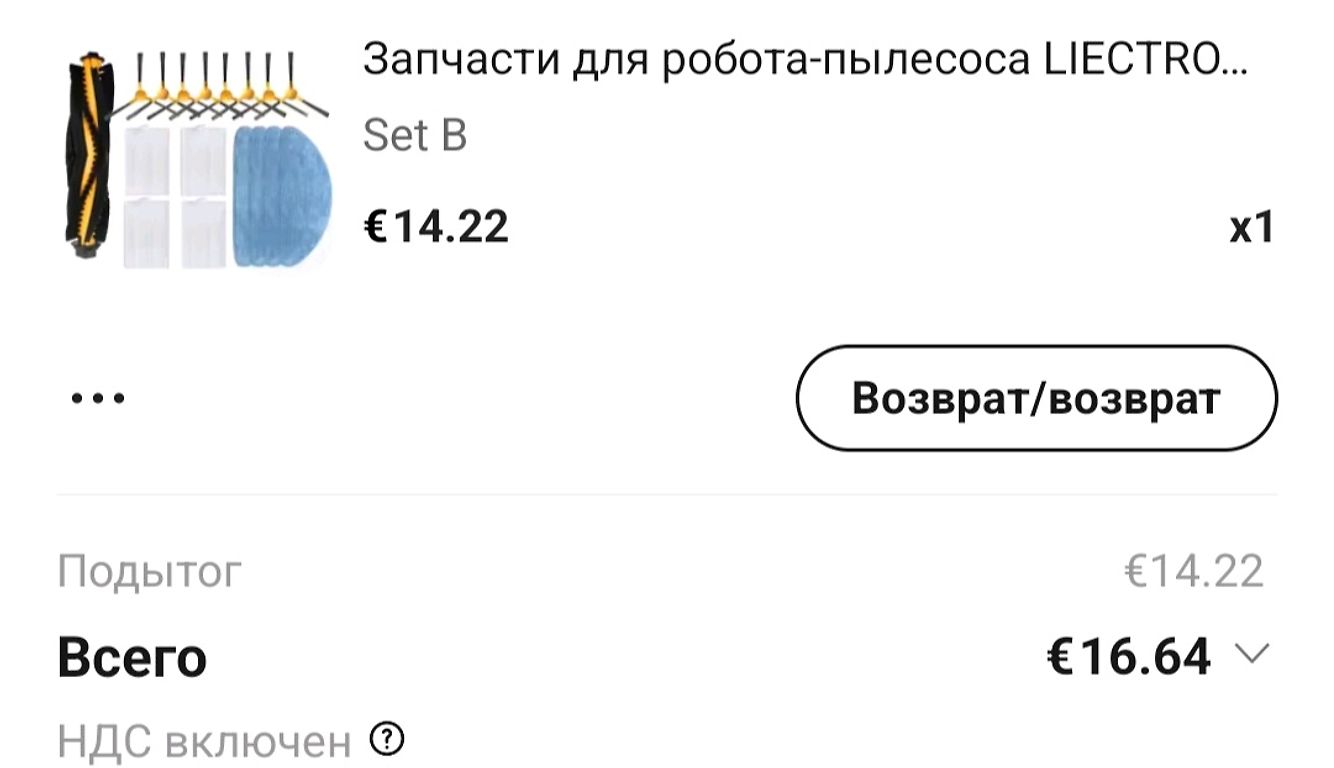Open the three-dot more options menu

(x=98, y=398)
